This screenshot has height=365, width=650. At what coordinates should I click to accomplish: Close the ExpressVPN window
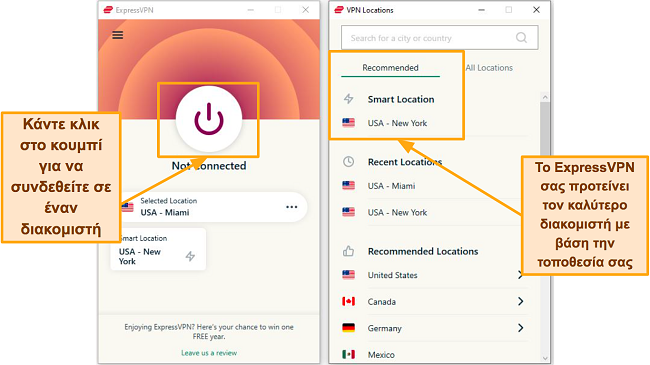point(306,10)
